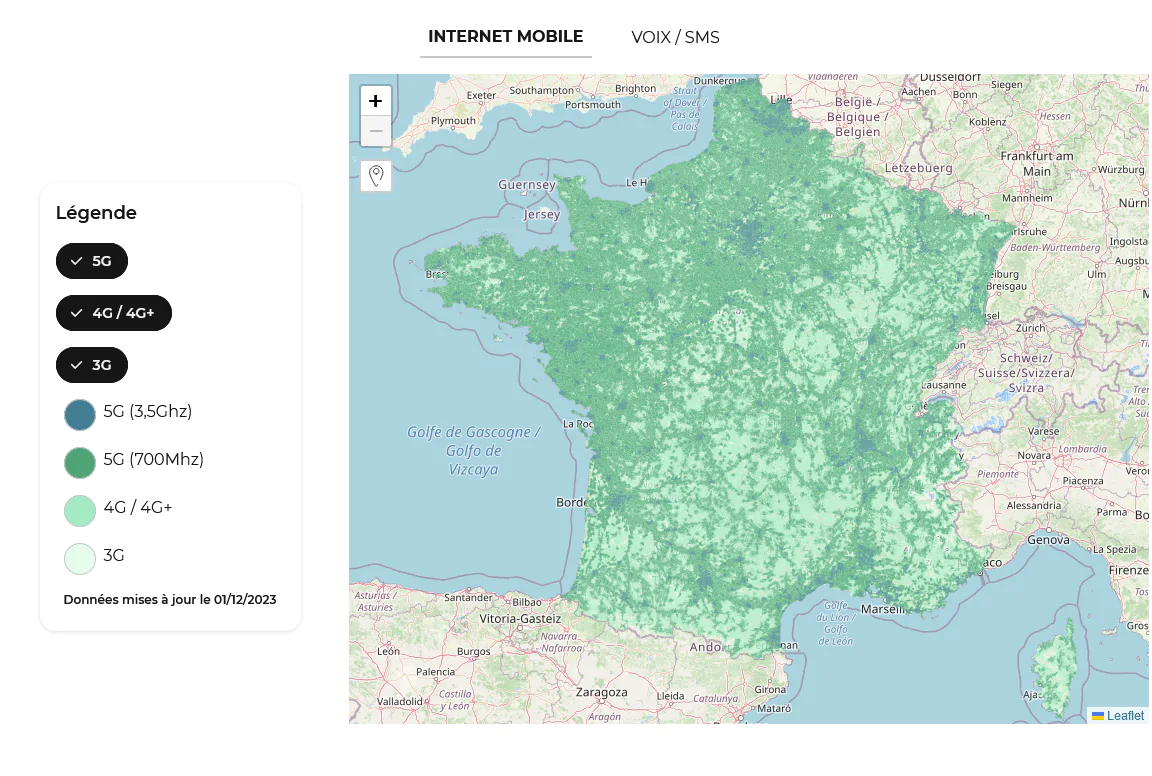Click Corsica island on the map
The width and height of the screenshot is (1152, 776).
(x=1057, y=671)
